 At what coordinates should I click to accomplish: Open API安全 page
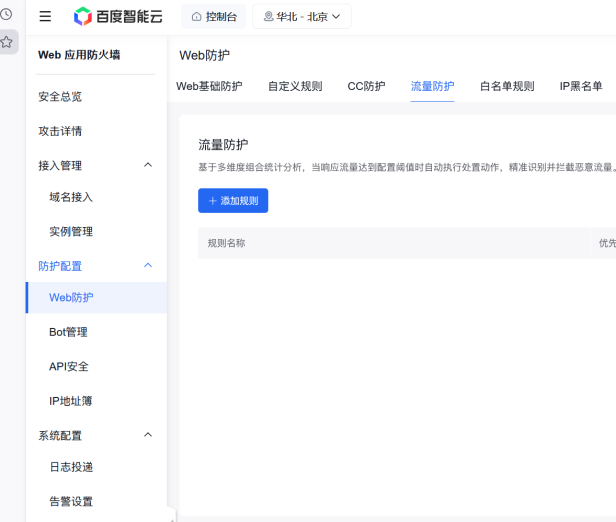[x=69, y=367]
